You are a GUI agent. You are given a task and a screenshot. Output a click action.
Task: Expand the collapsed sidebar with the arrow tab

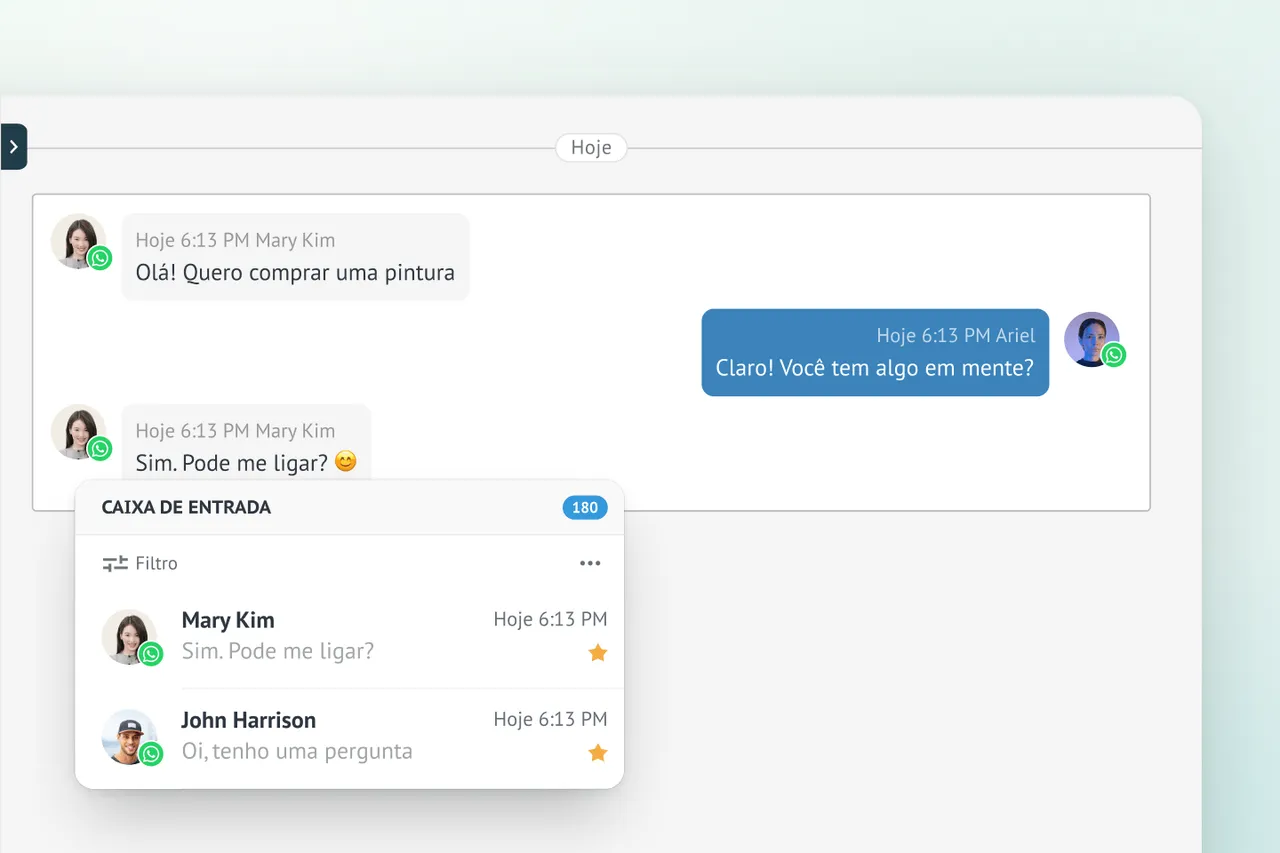tap(13, 147)
